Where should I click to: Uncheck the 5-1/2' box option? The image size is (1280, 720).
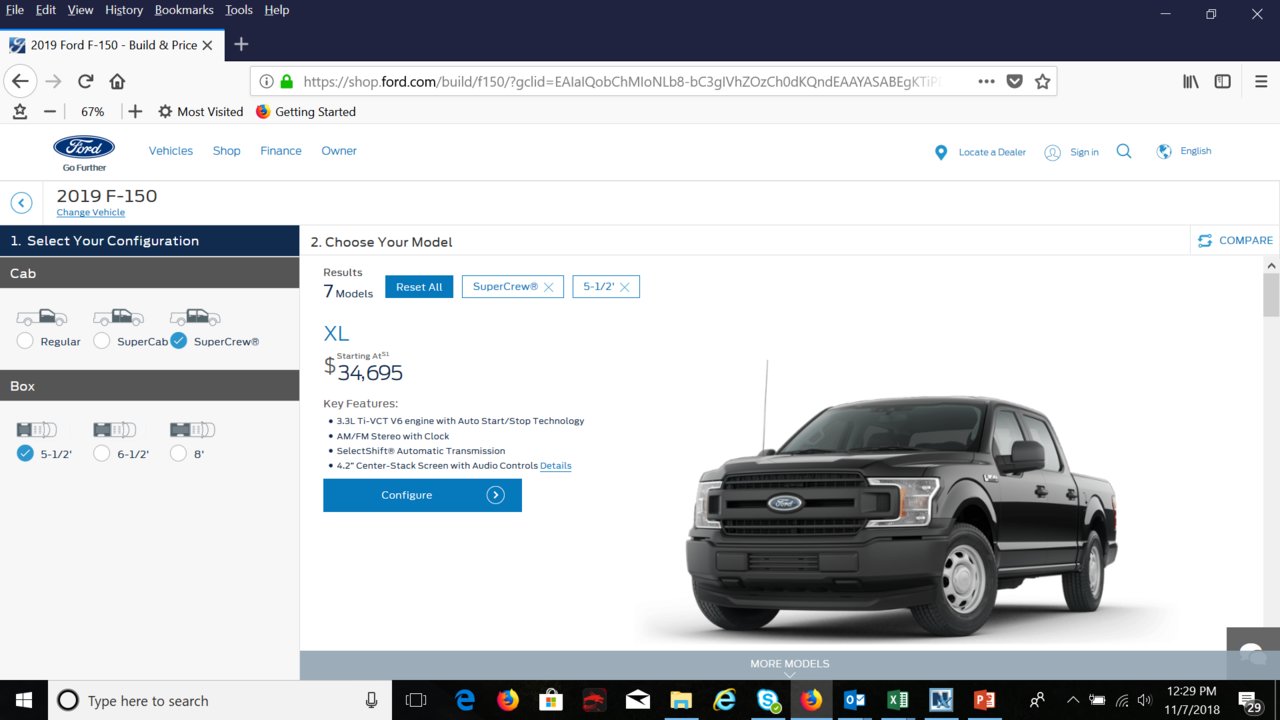(25, 453)
